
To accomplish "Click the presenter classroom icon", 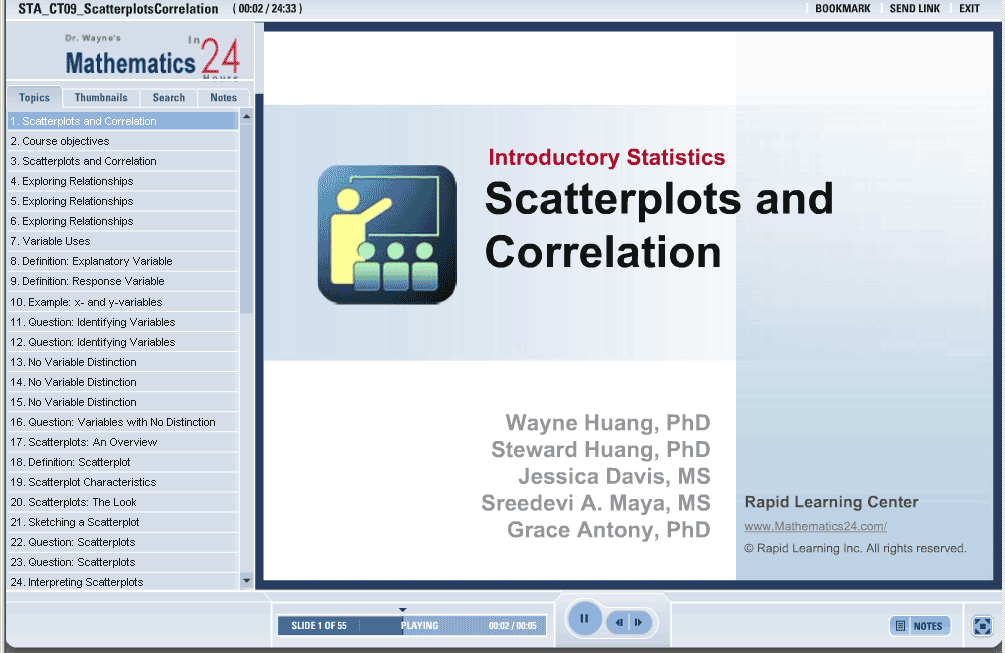I will coord(387,234).
